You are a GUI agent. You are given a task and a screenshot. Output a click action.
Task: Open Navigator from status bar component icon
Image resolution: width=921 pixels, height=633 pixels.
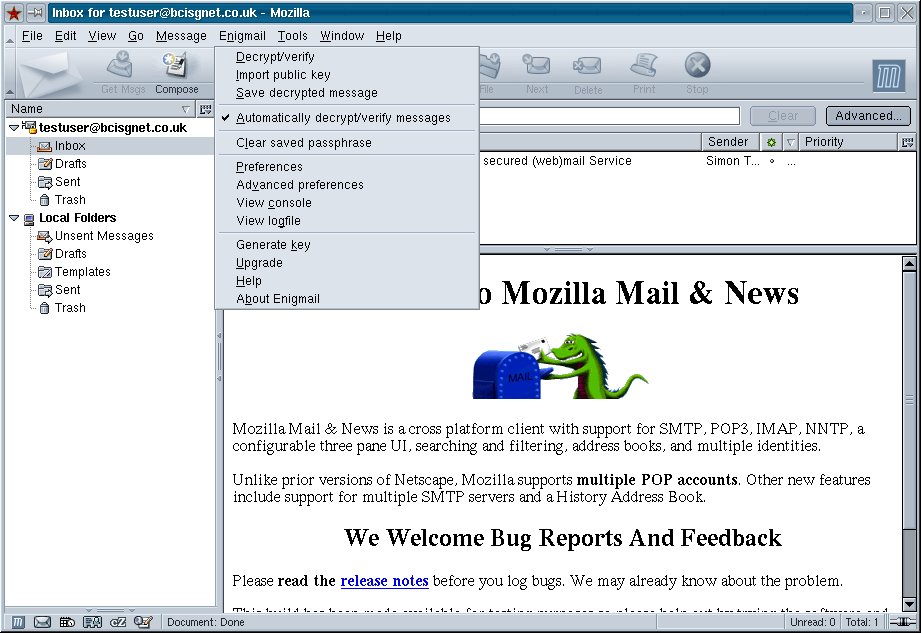(18, 622)
